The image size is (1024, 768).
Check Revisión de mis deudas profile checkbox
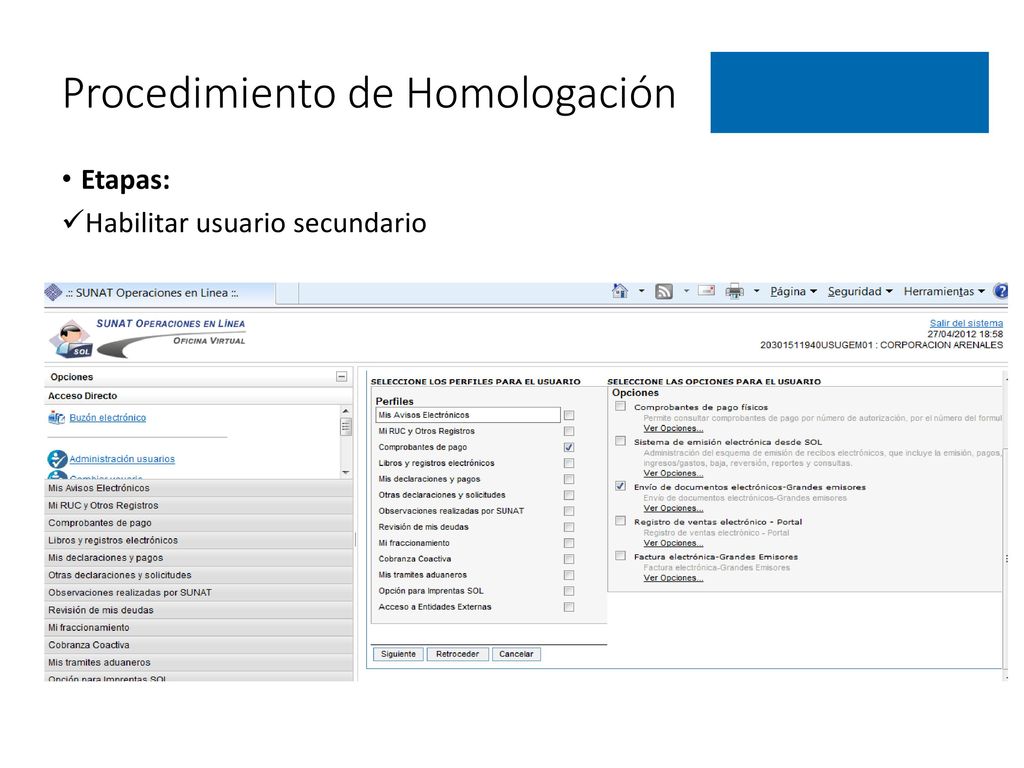click(569, 527)
